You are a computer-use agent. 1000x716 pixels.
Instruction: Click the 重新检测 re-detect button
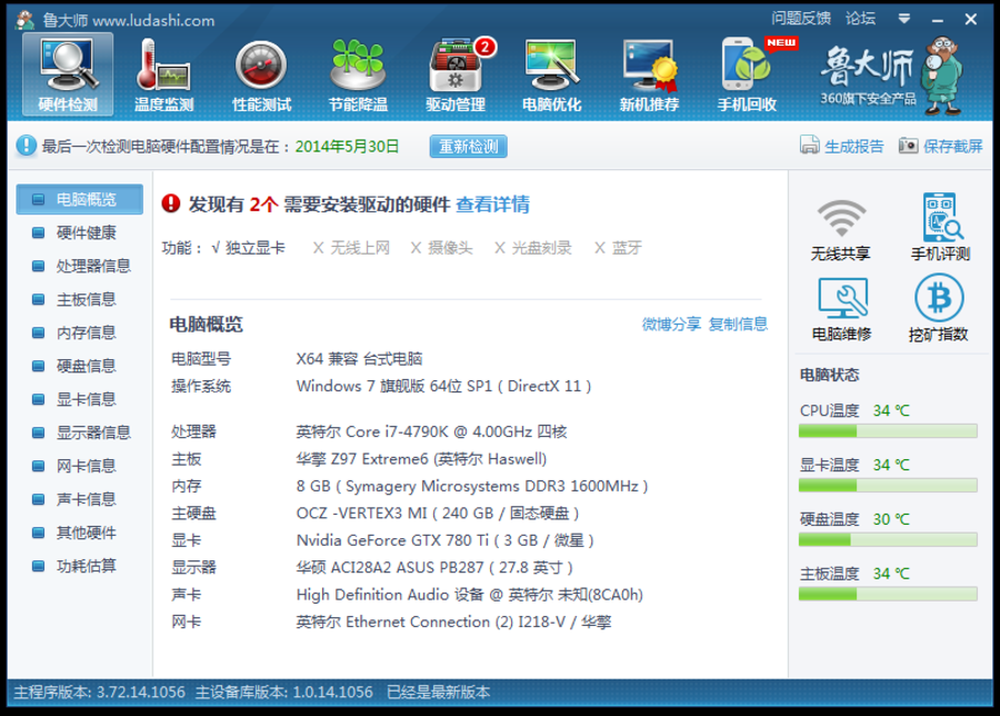468,146
